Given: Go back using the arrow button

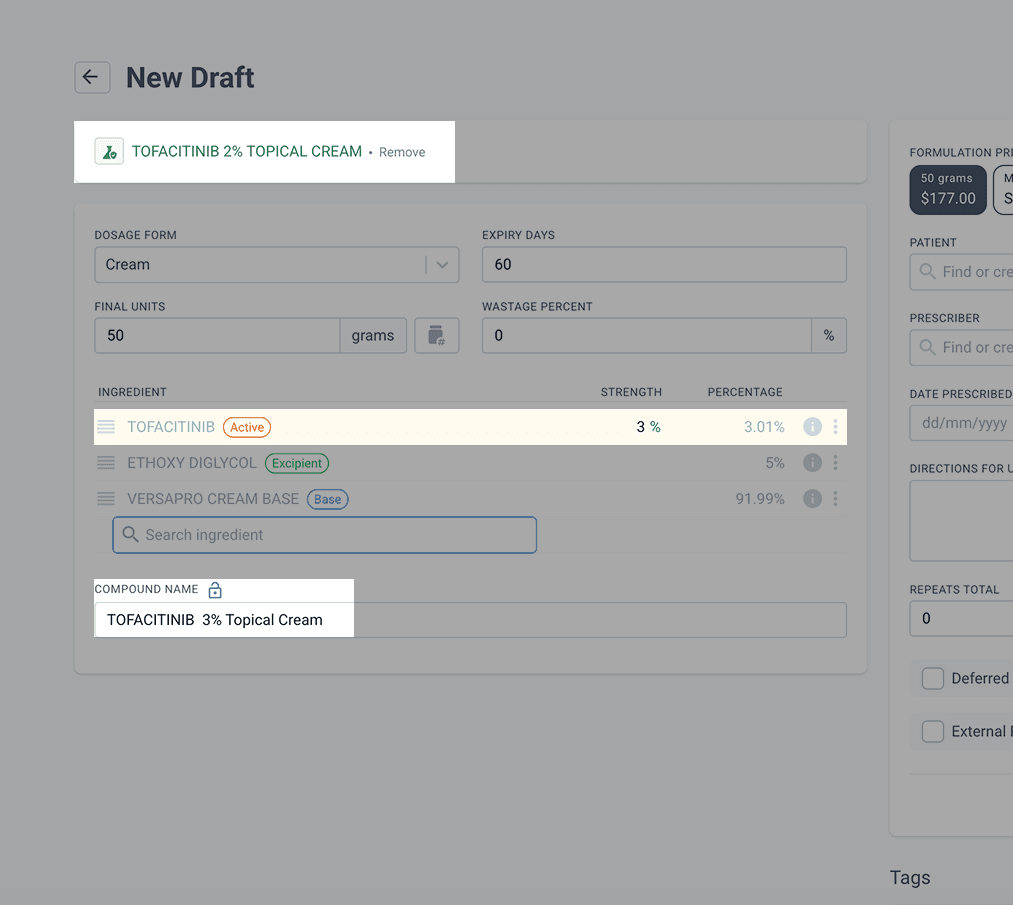Looking at the screenshot, I should (x=92, y=78).
